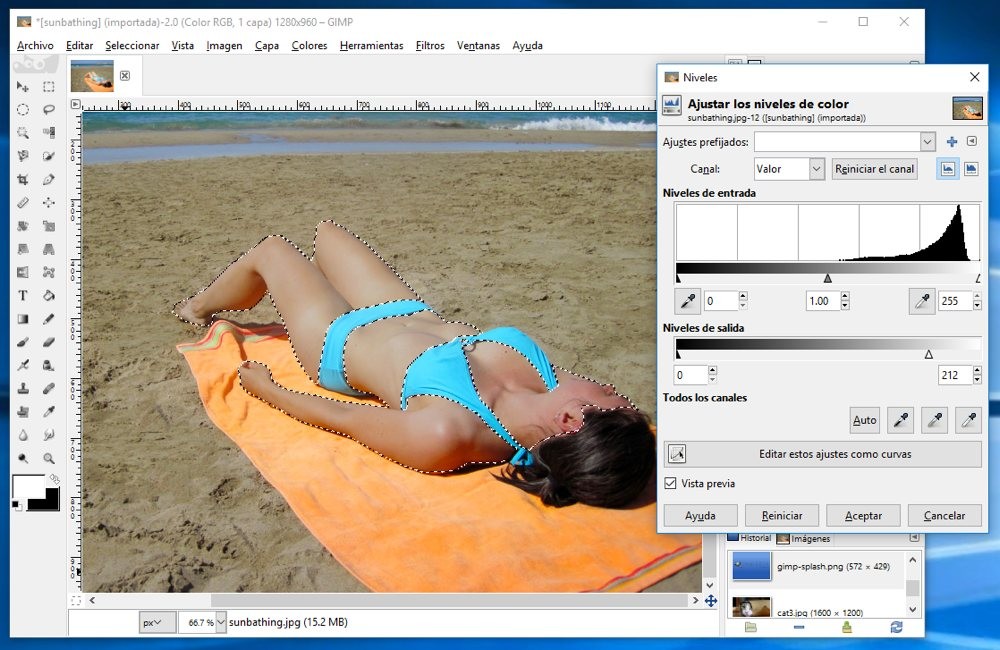Screen dimensions: 1000x650
Task: Select the gimp-splash.png image thumbnail
Action: 752,567
